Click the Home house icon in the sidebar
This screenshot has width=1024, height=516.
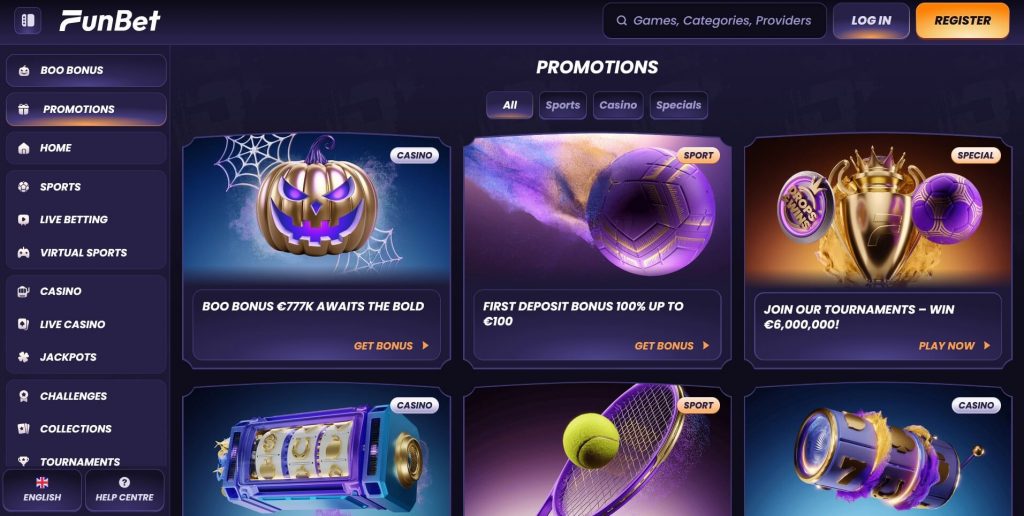(x=24, y=148)
